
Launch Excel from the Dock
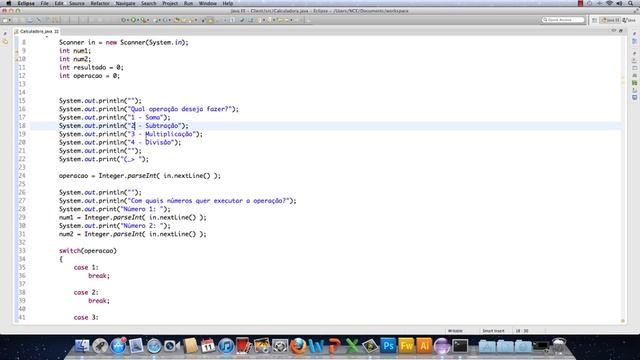[352, 346]
